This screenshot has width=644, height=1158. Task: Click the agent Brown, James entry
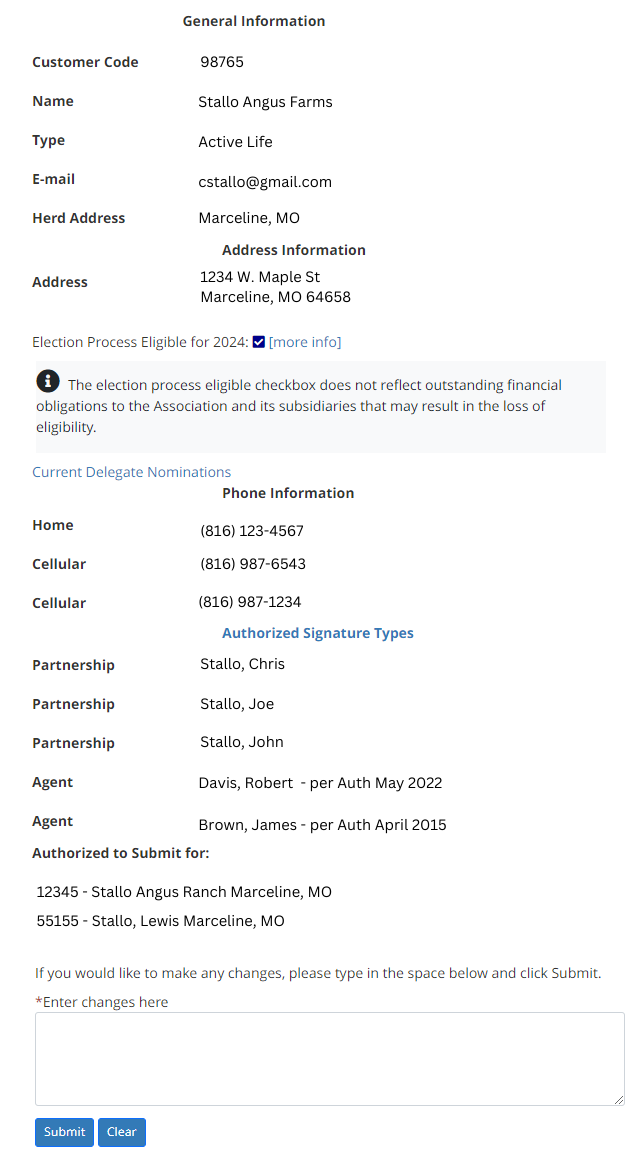pyautogui.click(x=323, y=824)
